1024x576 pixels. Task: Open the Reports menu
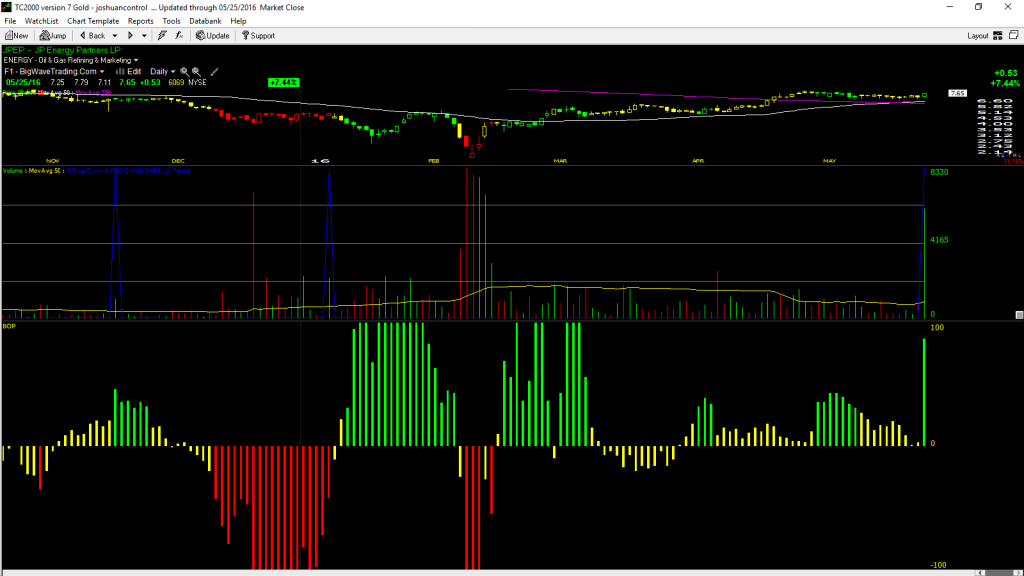click(x=140, y=21)
